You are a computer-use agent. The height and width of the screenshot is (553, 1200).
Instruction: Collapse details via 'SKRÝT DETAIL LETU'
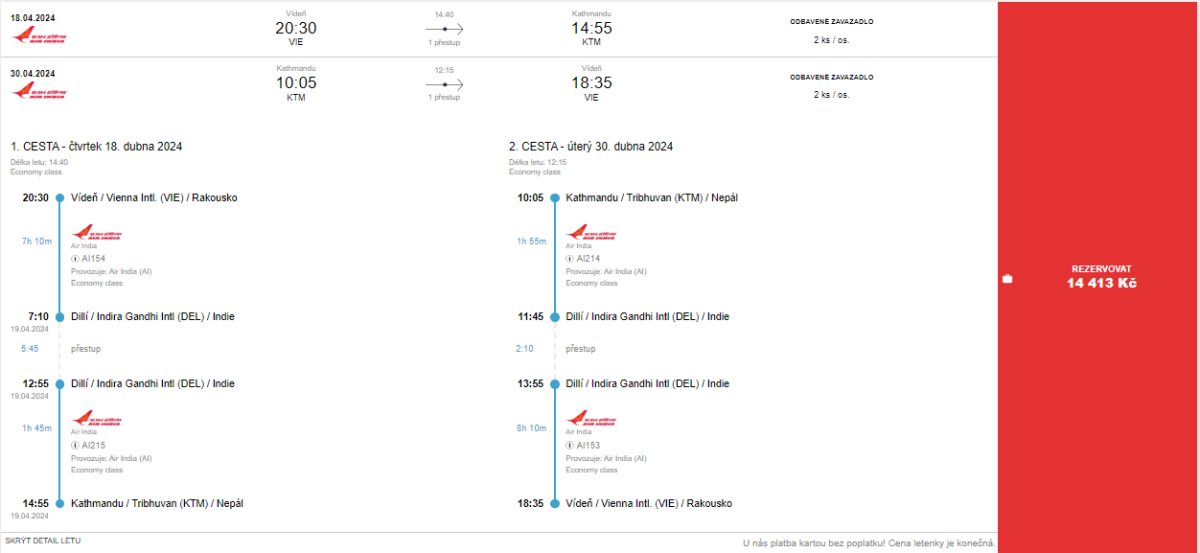pos(43,541)
